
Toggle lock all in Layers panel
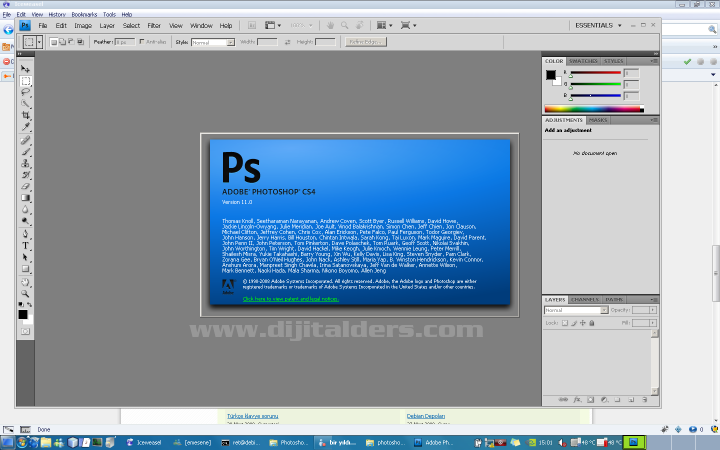[x=592, y=323]
